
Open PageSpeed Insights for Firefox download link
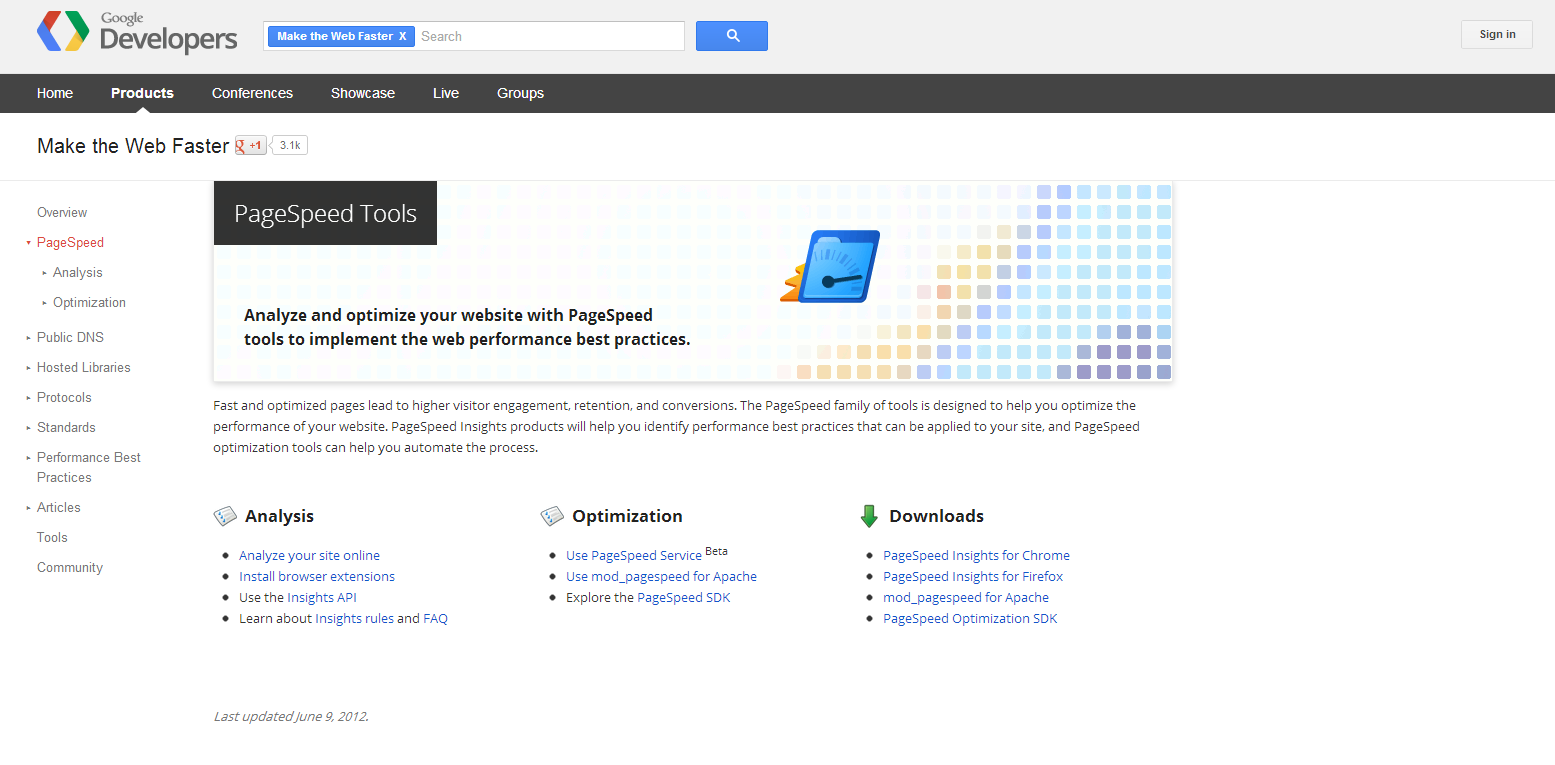(x=973, y=576)
